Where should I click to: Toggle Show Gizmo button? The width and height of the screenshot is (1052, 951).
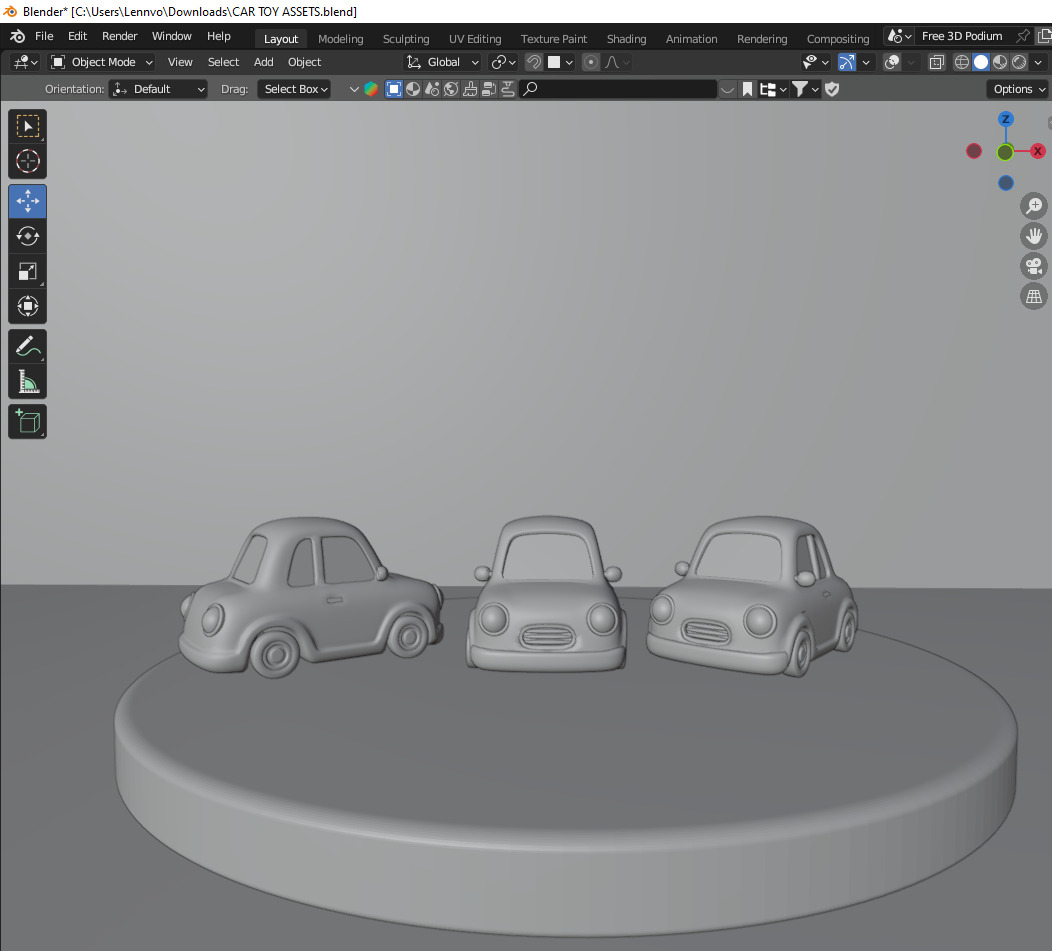coord(847,62)
